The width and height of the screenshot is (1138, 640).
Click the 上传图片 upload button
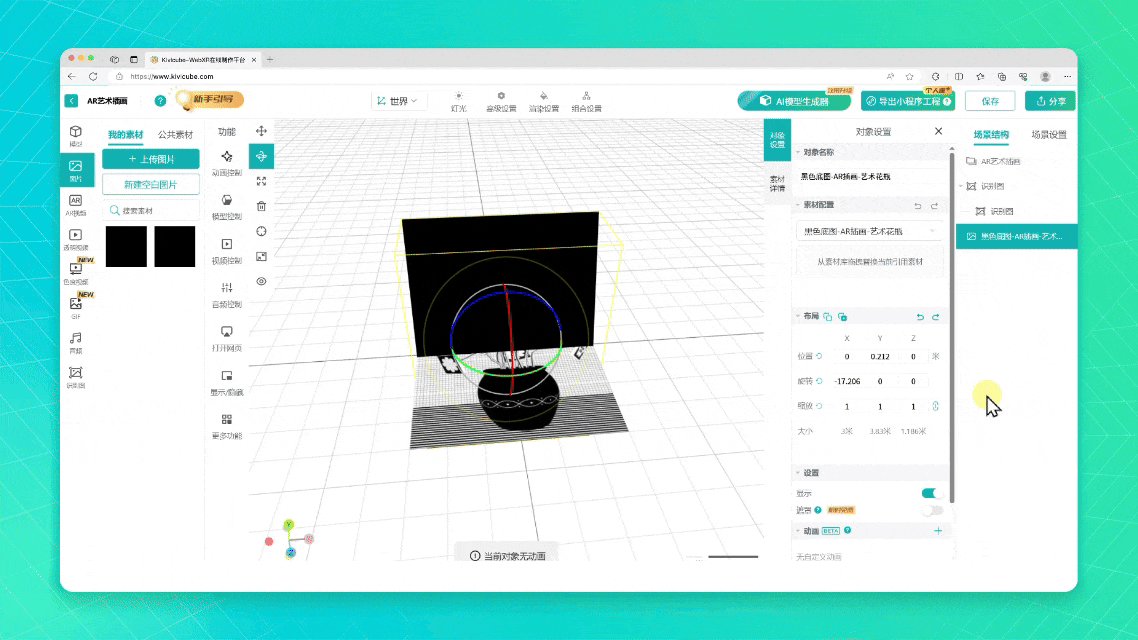click(151, 159)
